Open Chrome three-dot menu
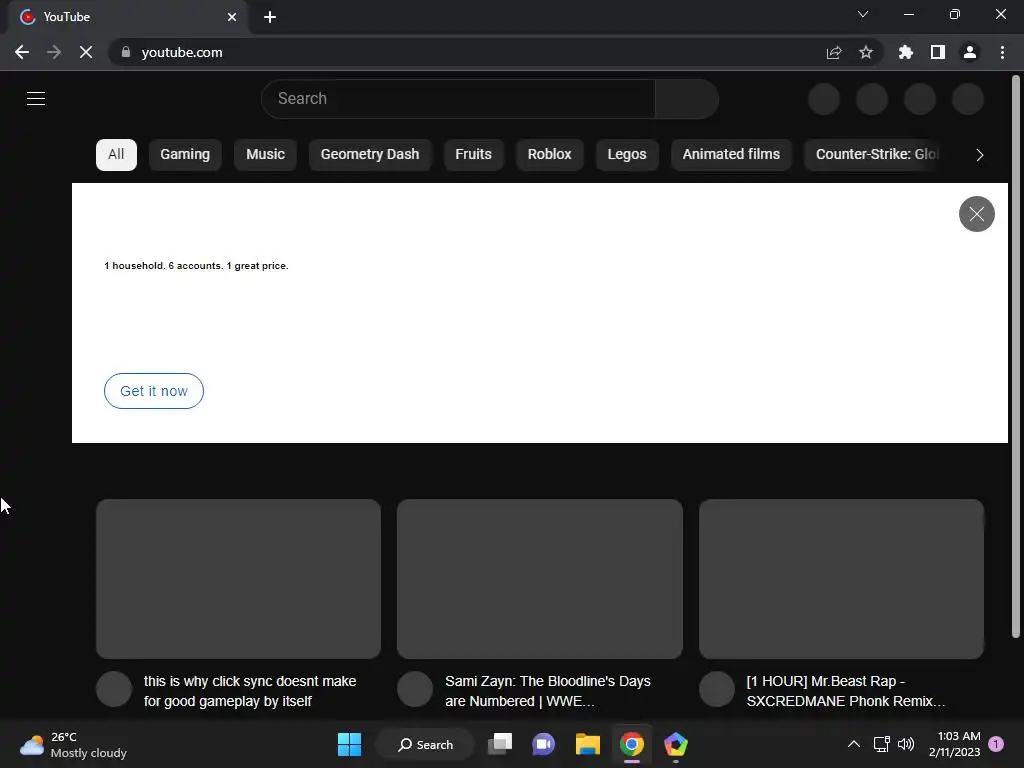The image size is (1024, 768). [1002, 52]
